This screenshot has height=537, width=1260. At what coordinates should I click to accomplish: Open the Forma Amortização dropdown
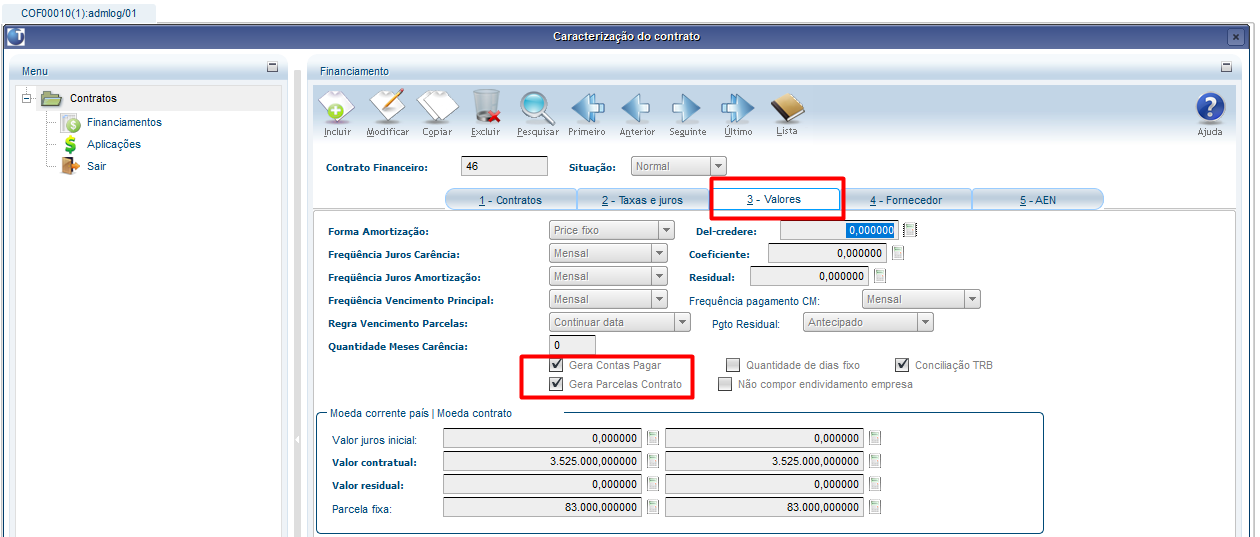coord(665,230)
